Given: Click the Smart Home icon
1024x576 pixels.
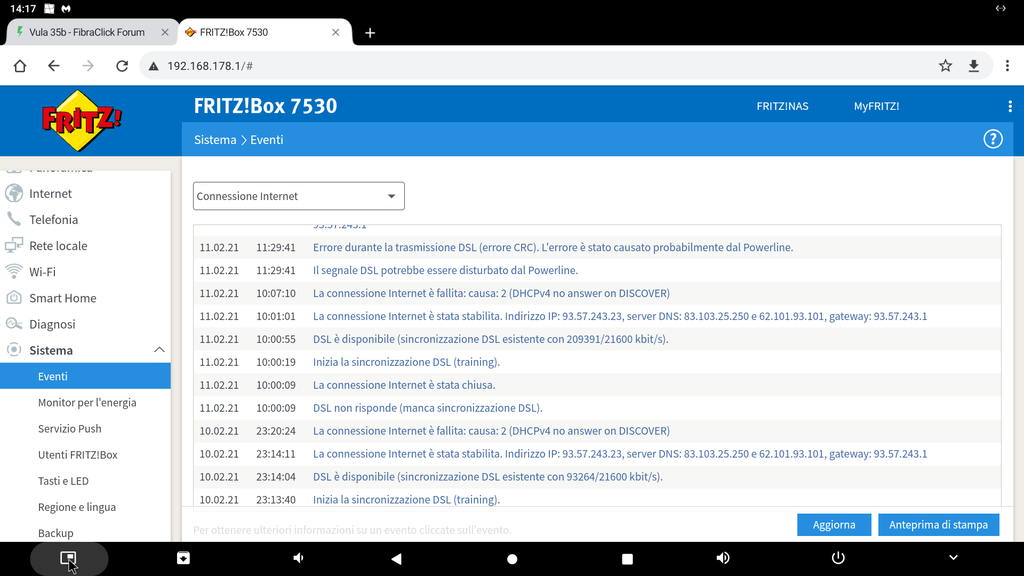Looking at the screenshot, I should coord(14,298).
